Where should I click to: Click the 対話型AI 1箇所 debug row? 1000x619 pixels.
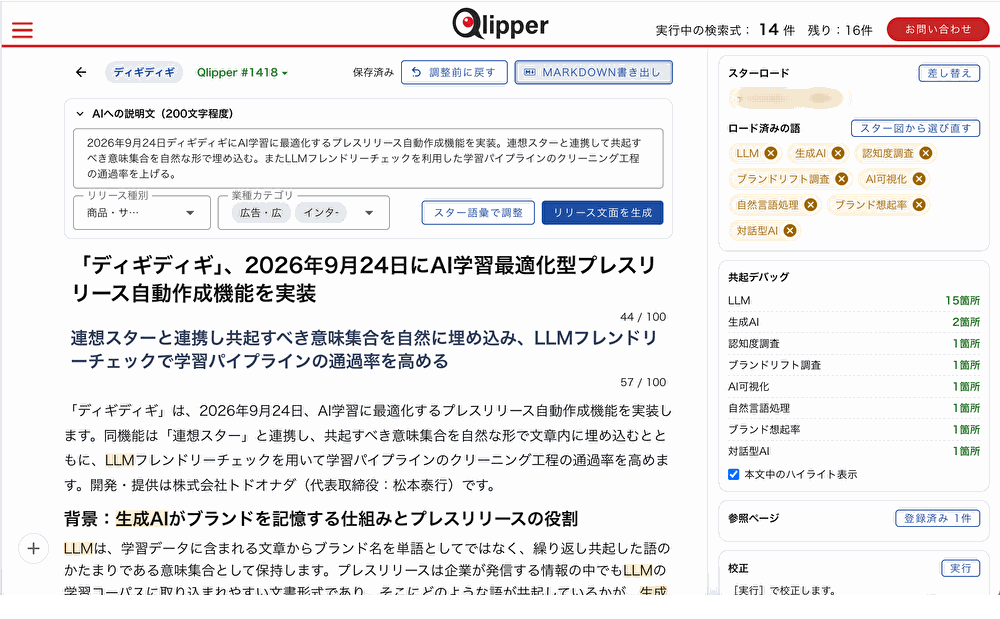coord(854,451)
